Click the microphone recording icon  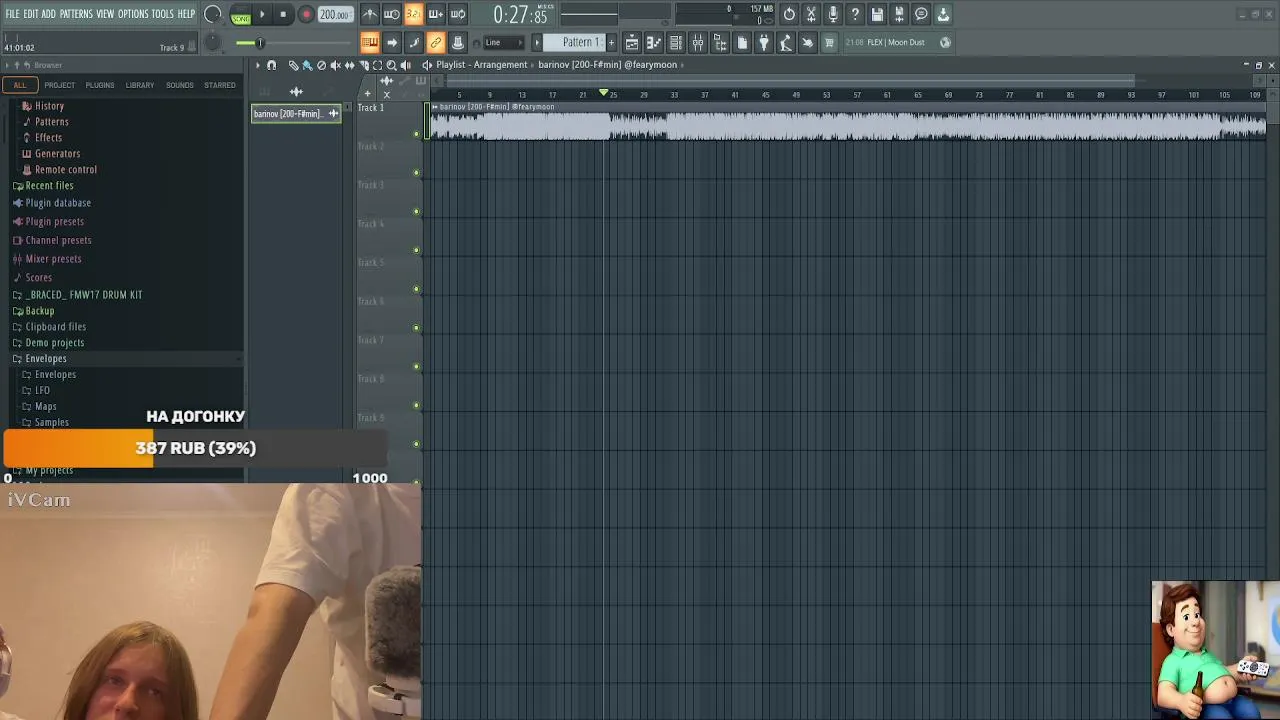pyautogui.click(x=833, y=14)
